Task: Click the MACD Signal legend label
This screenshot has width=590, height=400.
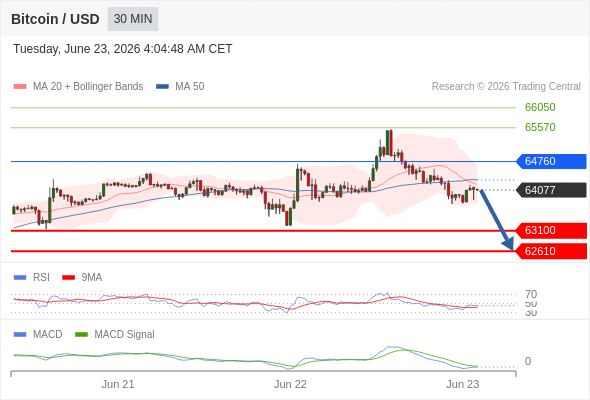Action: tap(125, 335)
